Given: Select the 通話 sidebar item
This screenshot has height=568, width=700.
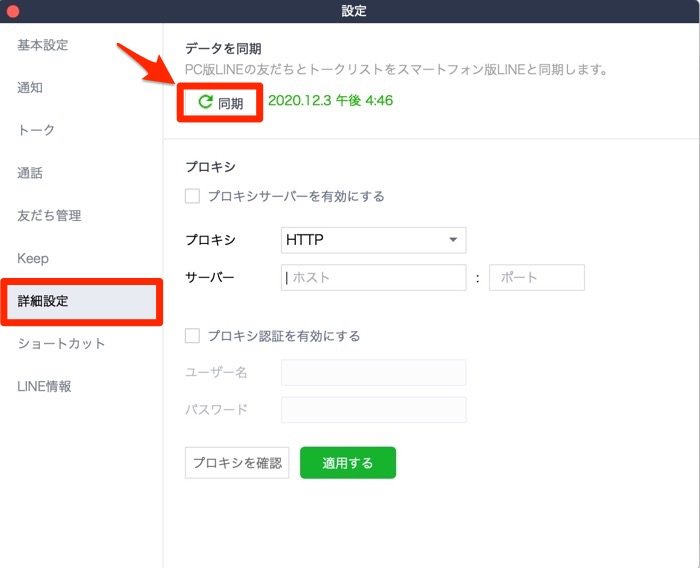Looking at the screenshot, I should click(x=30, y=173).
